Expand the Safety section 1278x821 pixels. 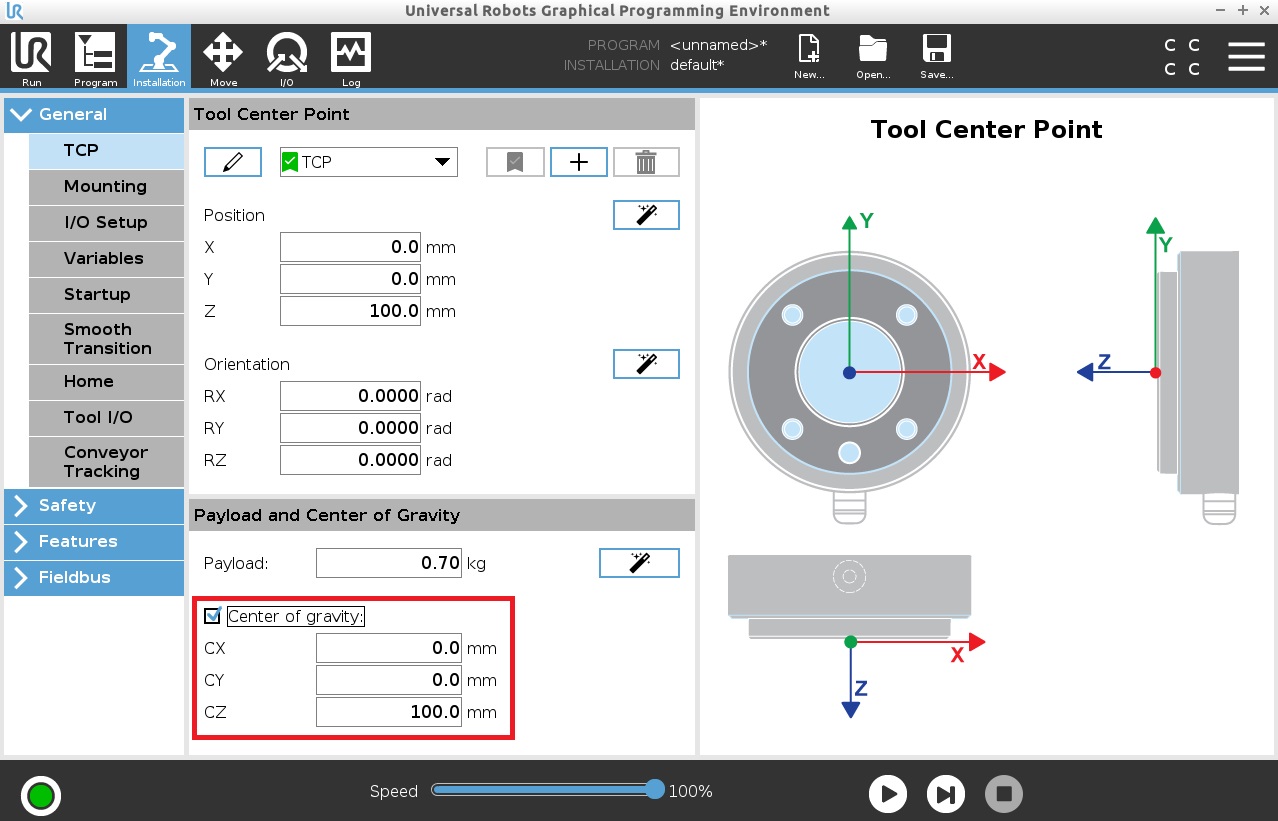[x=94, y=505]
